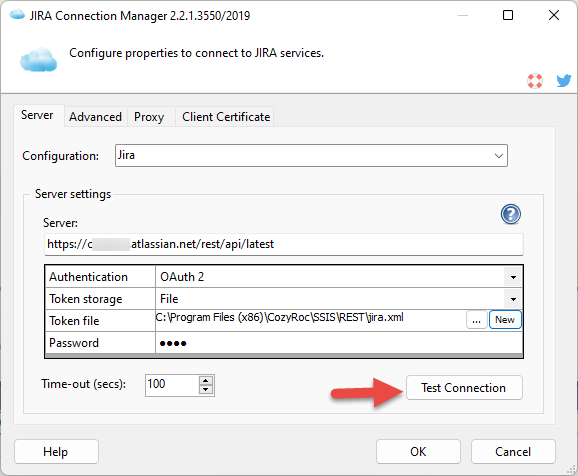
Task: Open the Token storage File dropdown
Action: (513, 299)
